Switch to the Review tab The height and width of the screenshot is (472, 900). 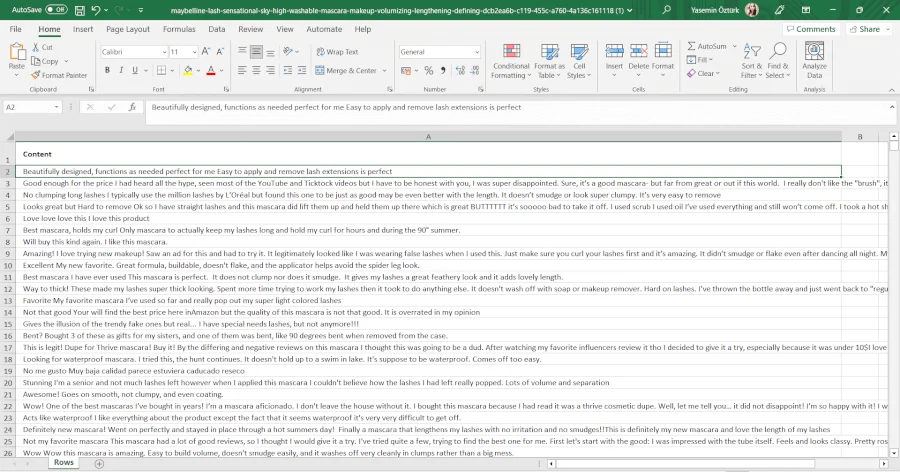tap(250, 29)
